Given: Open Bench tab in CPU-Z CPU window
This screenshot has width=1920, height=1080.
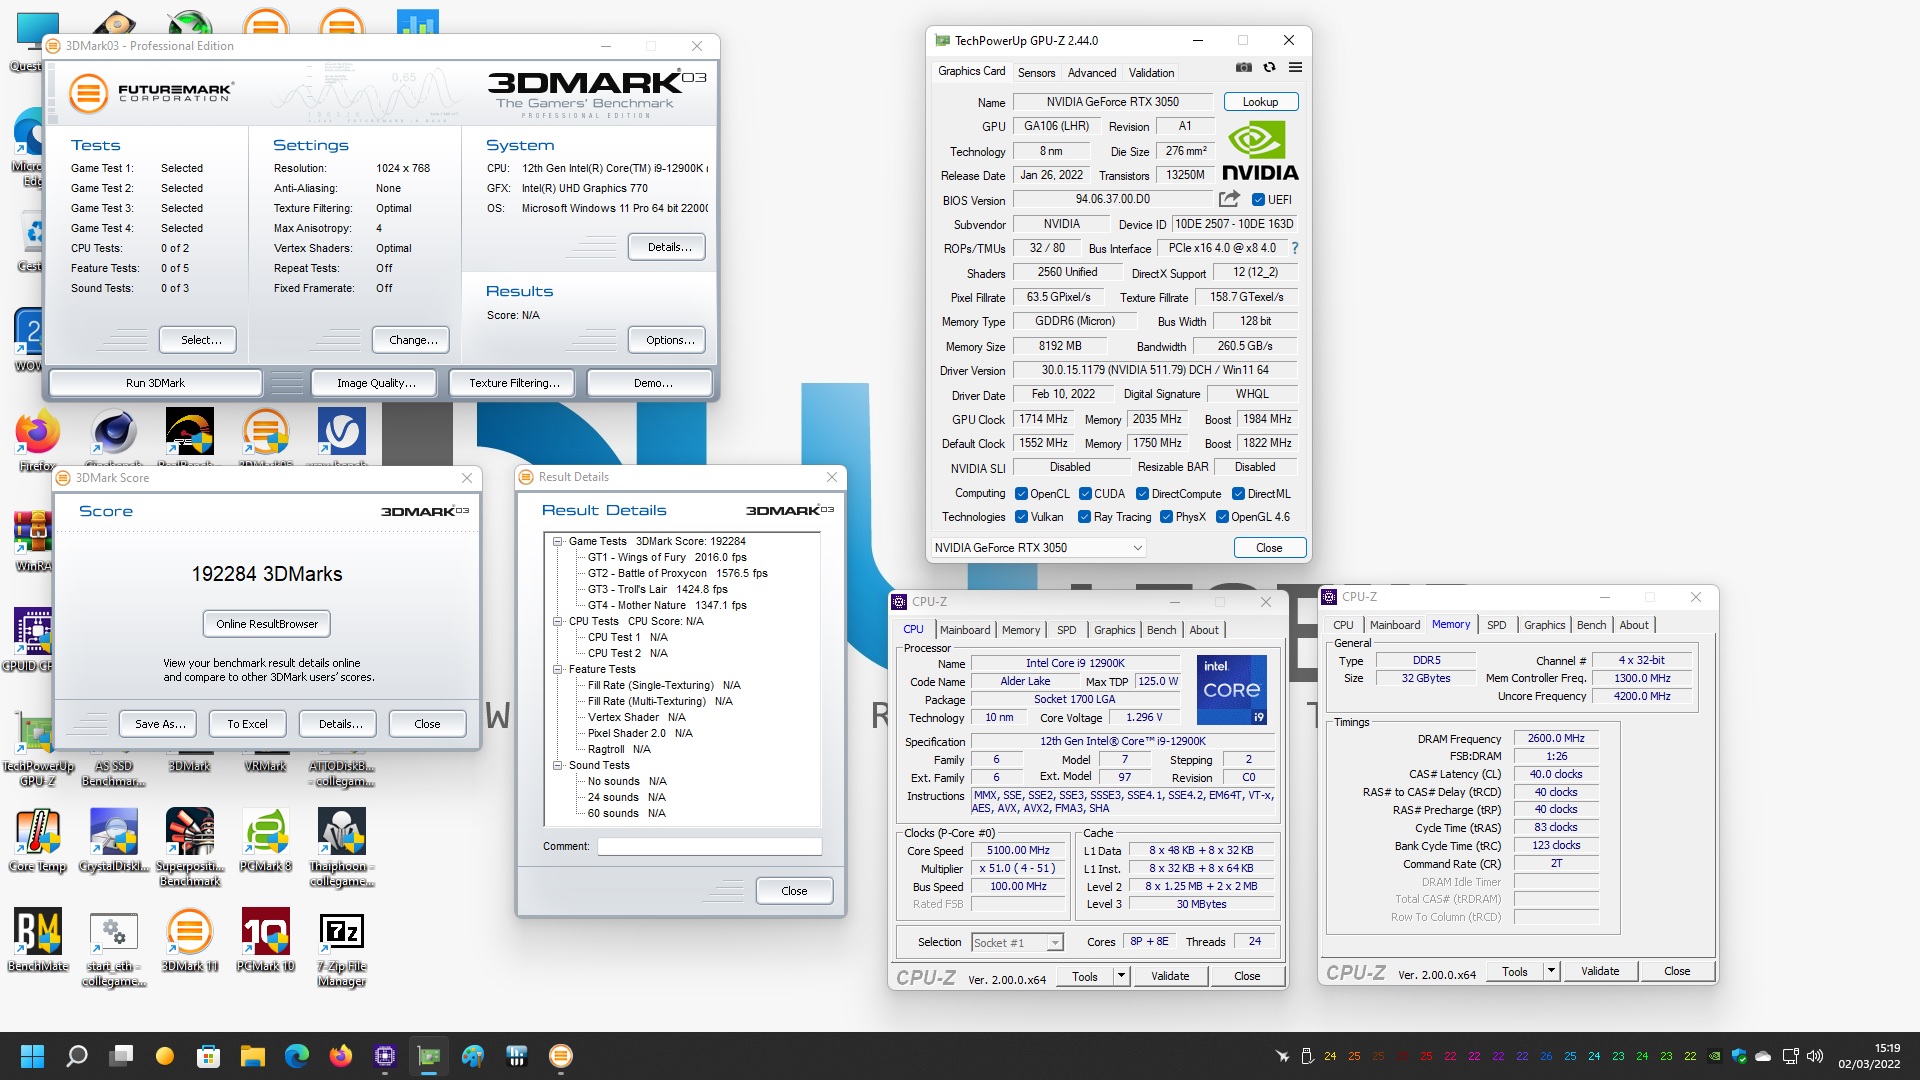Looking at the screenshot, I should (x=1161, y=630).
